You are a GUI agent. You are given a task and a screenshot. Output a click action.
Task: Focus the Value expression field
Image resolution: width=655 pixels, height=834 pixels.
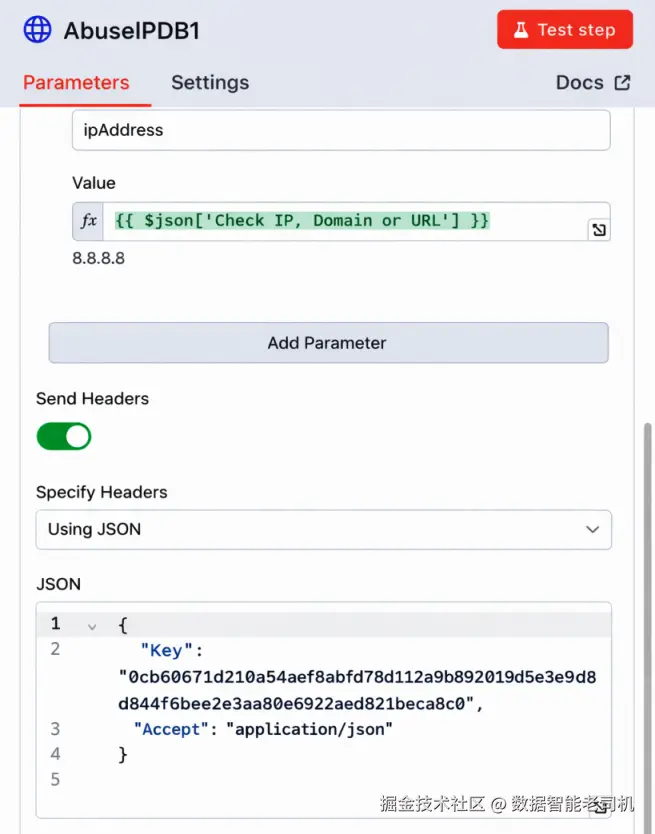(340, 221)
